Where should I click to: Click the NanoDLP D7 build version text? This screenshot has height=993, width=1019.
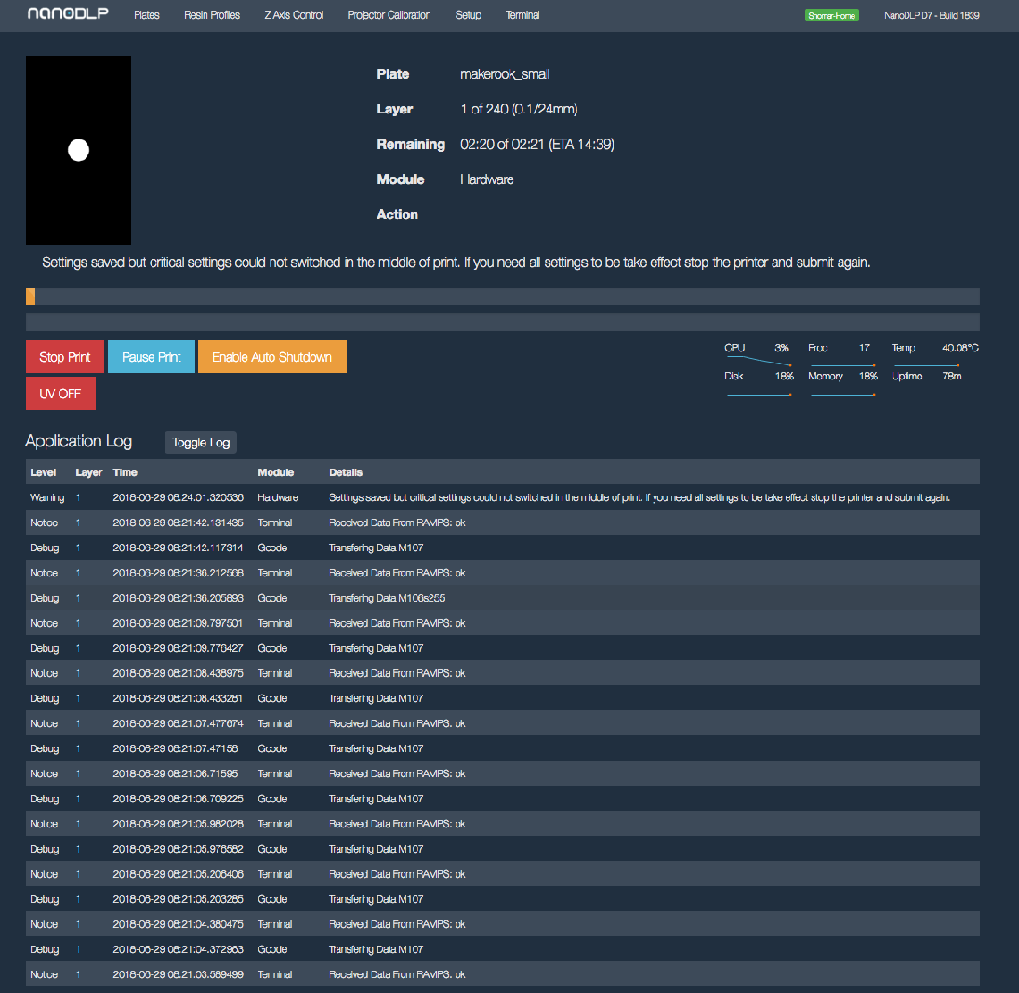(x=931, y=16)
